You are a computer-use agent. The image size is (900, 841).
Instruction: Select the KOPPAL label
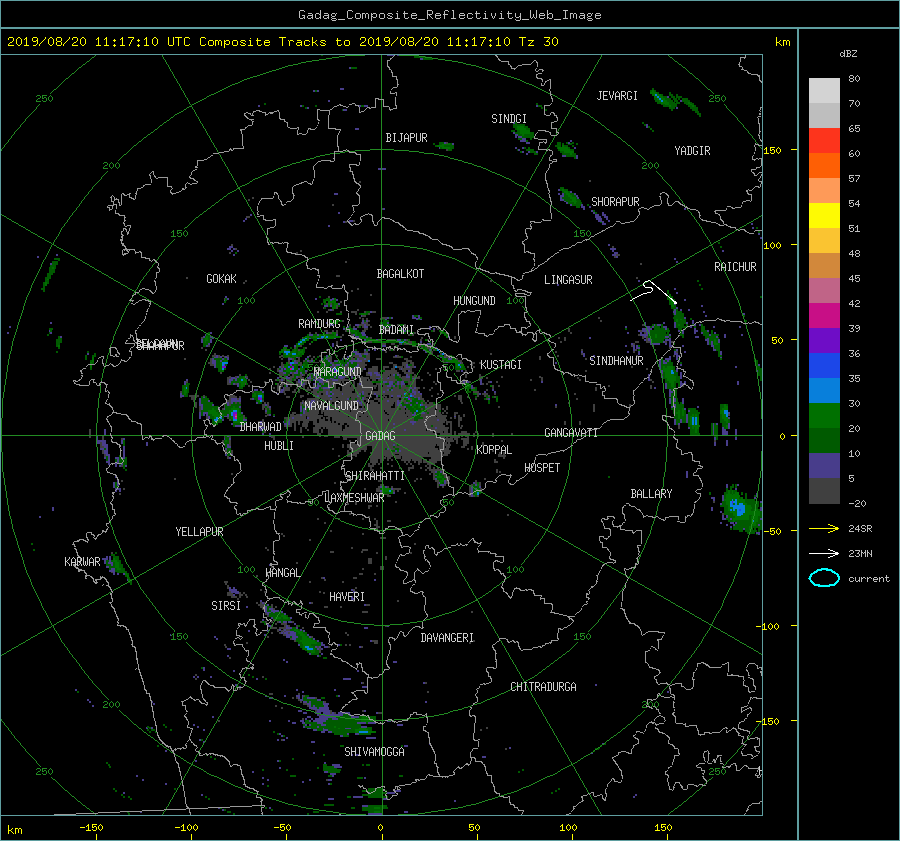[x=494, y=449]
